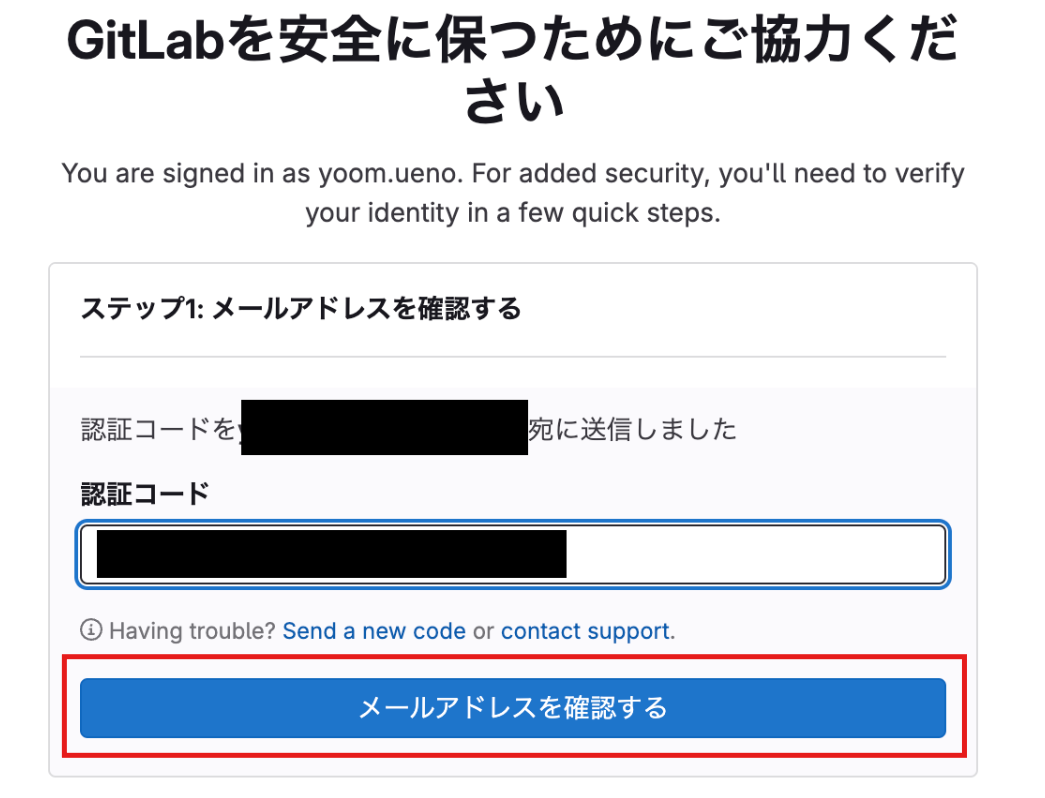Click the empty white area inside the code field
The image size is (1045, 798).
pos(755,555)
